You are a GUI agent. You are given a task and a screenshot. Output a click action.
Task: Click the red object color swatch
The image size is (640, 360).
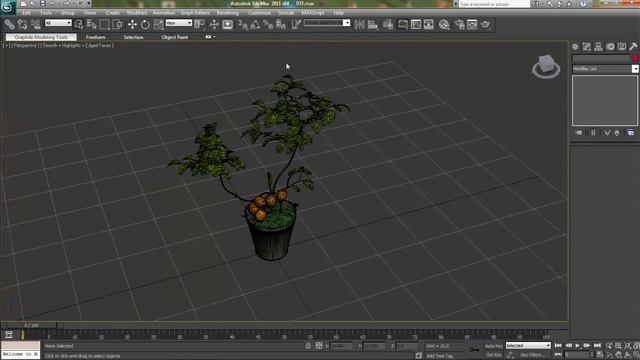[x=635, y=58]
